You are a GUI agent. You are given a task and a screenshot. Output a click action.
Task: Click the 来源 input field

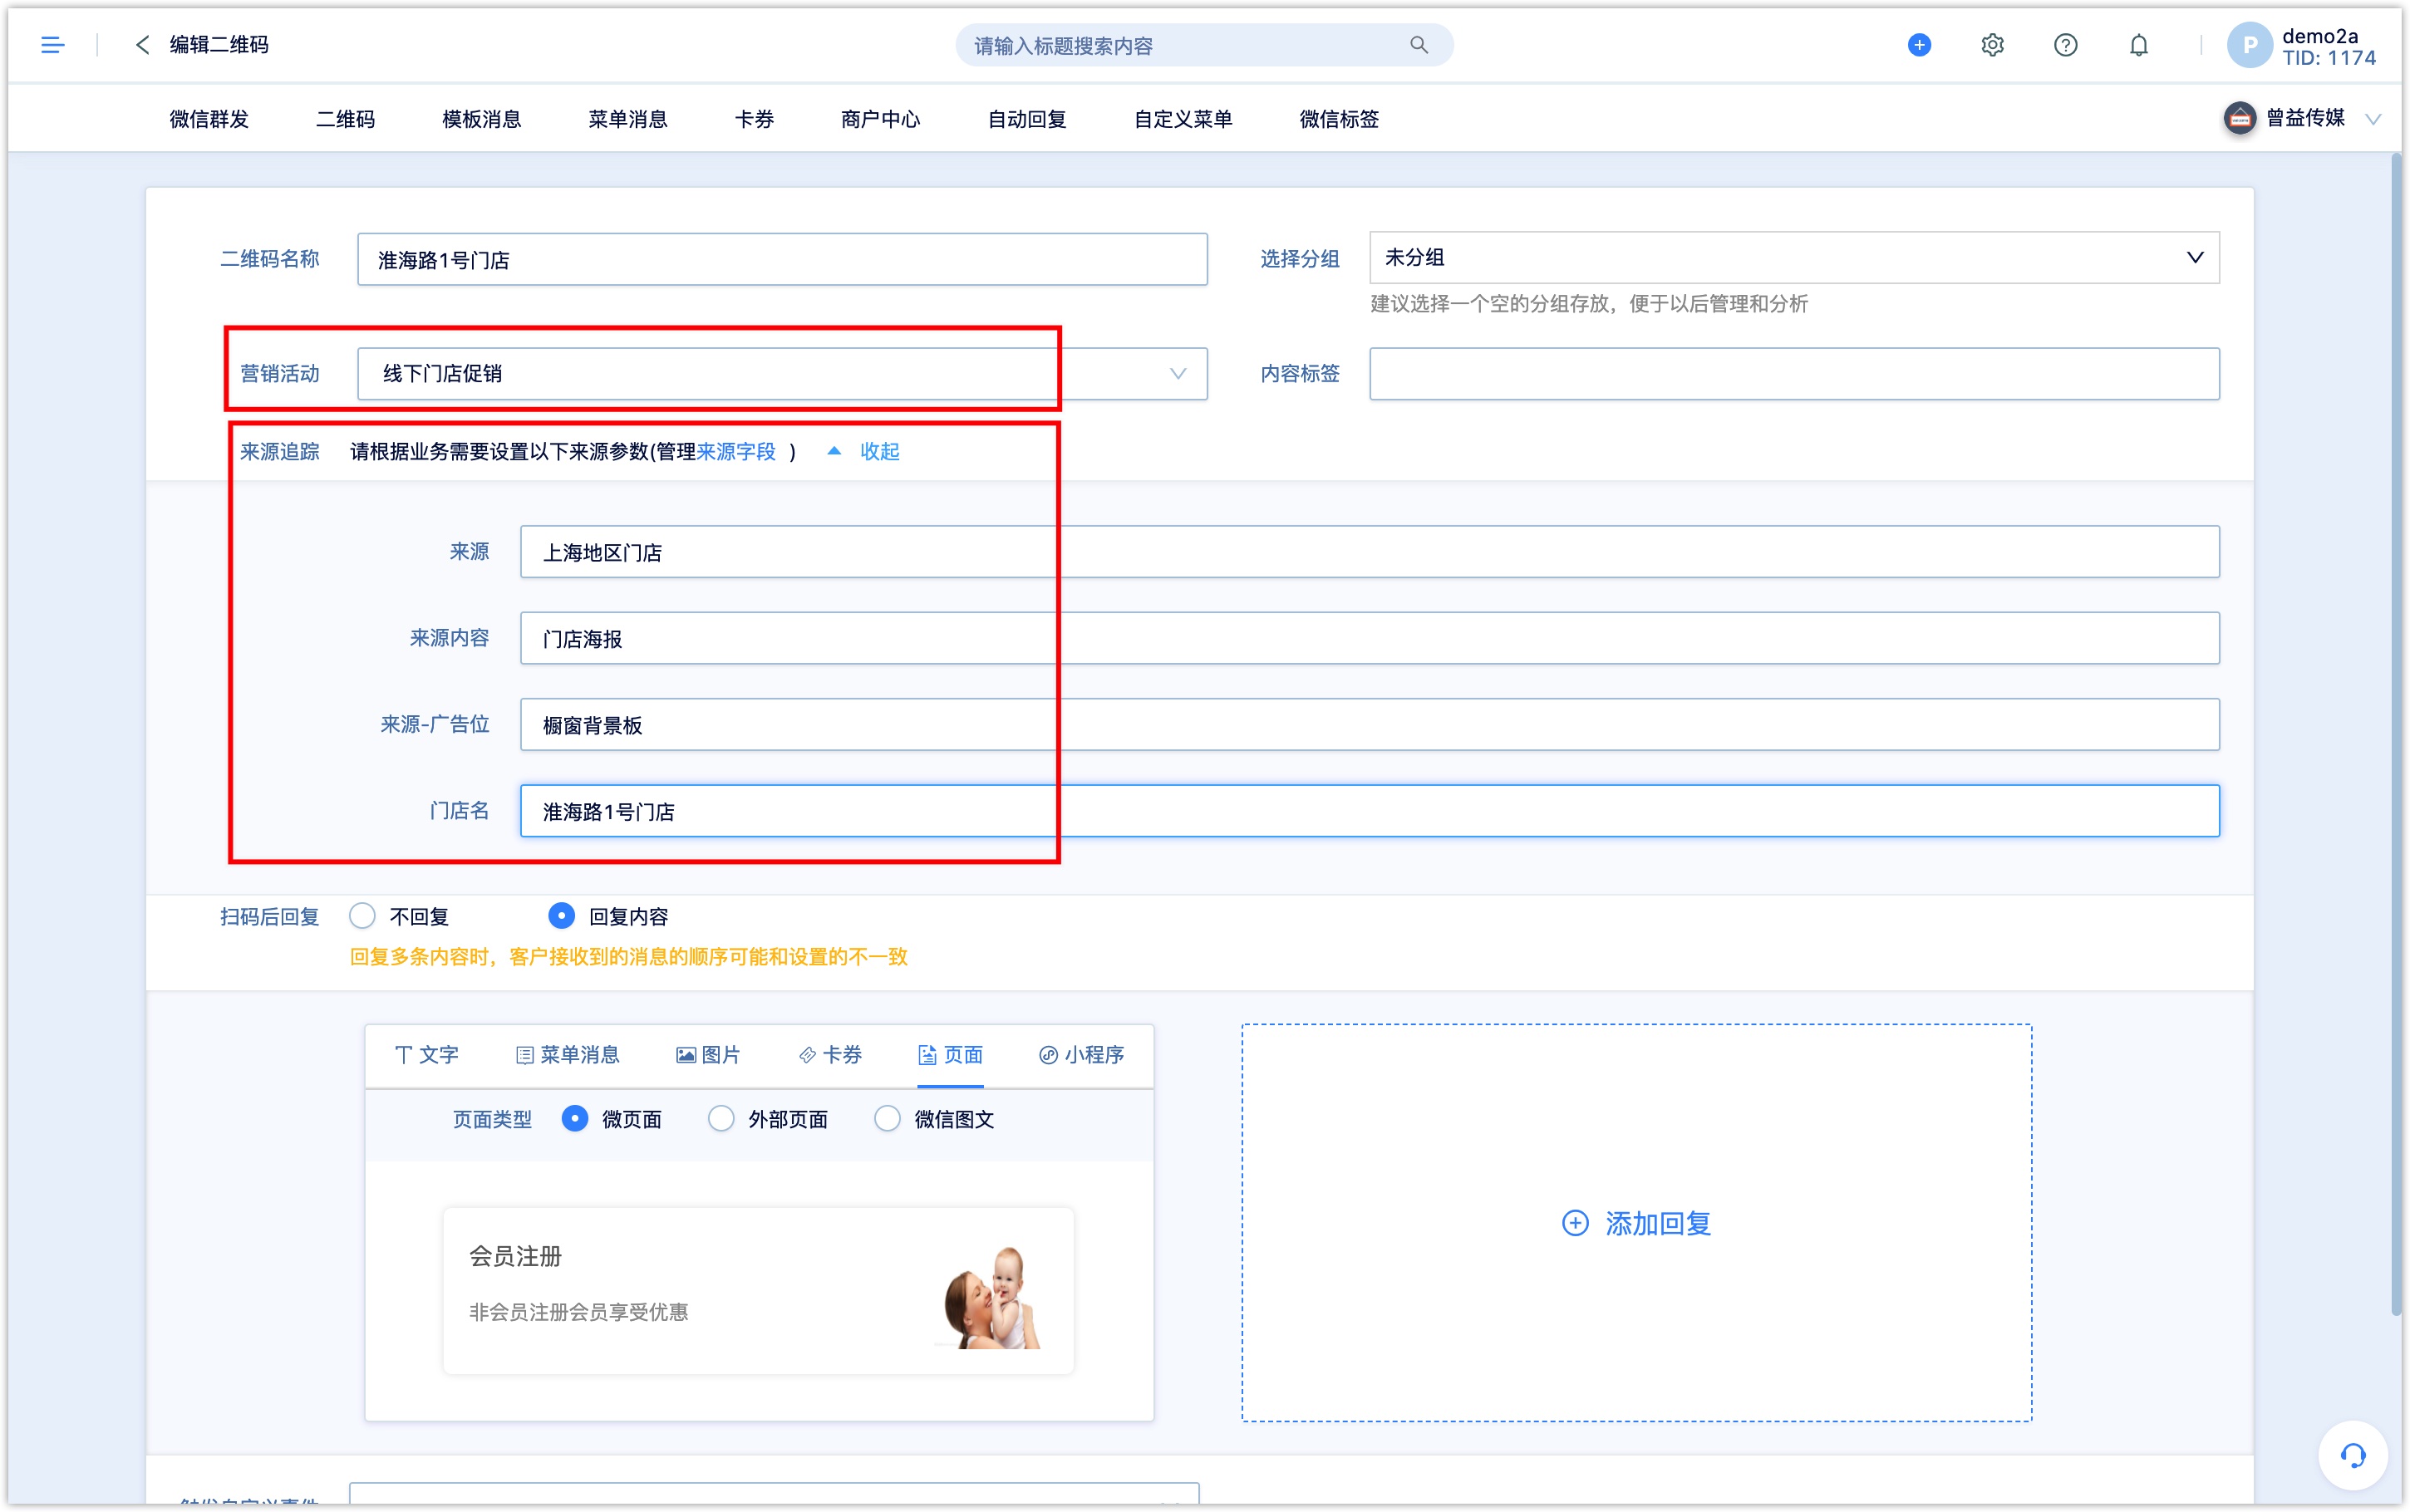(1369, 551)
